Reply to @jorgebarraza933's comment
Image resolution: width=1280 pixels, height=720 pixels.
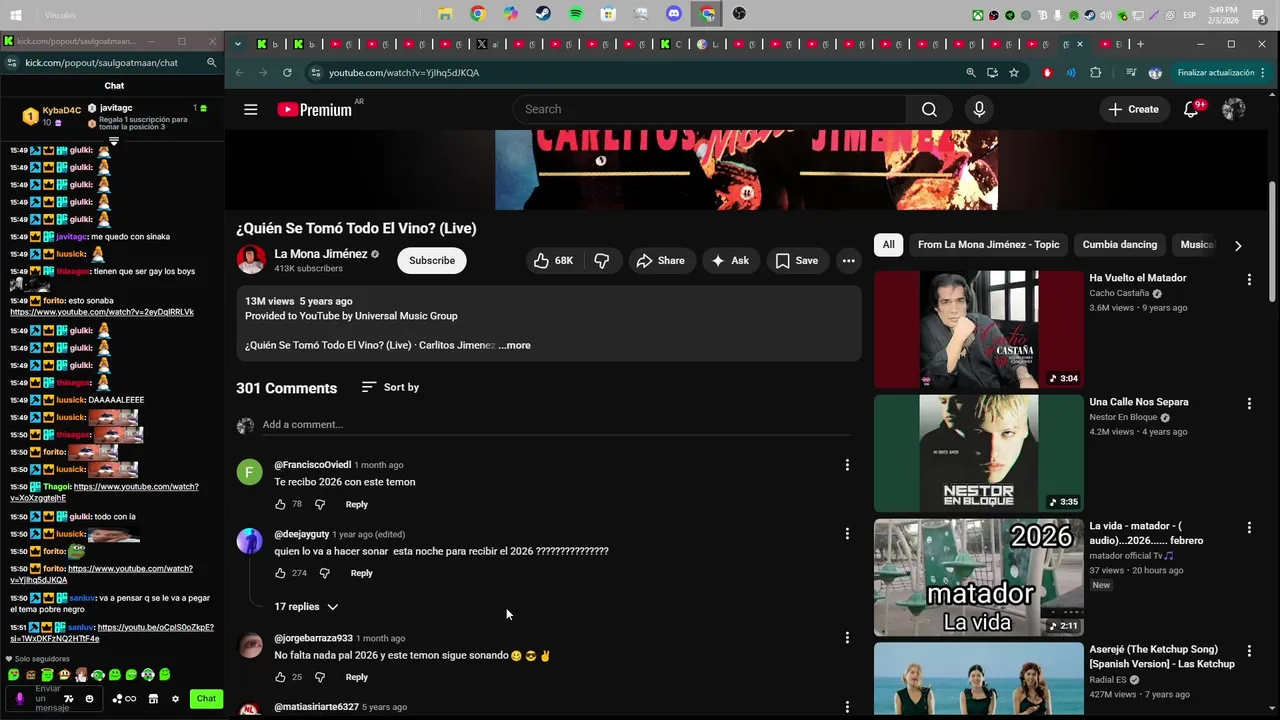point(357,678)
